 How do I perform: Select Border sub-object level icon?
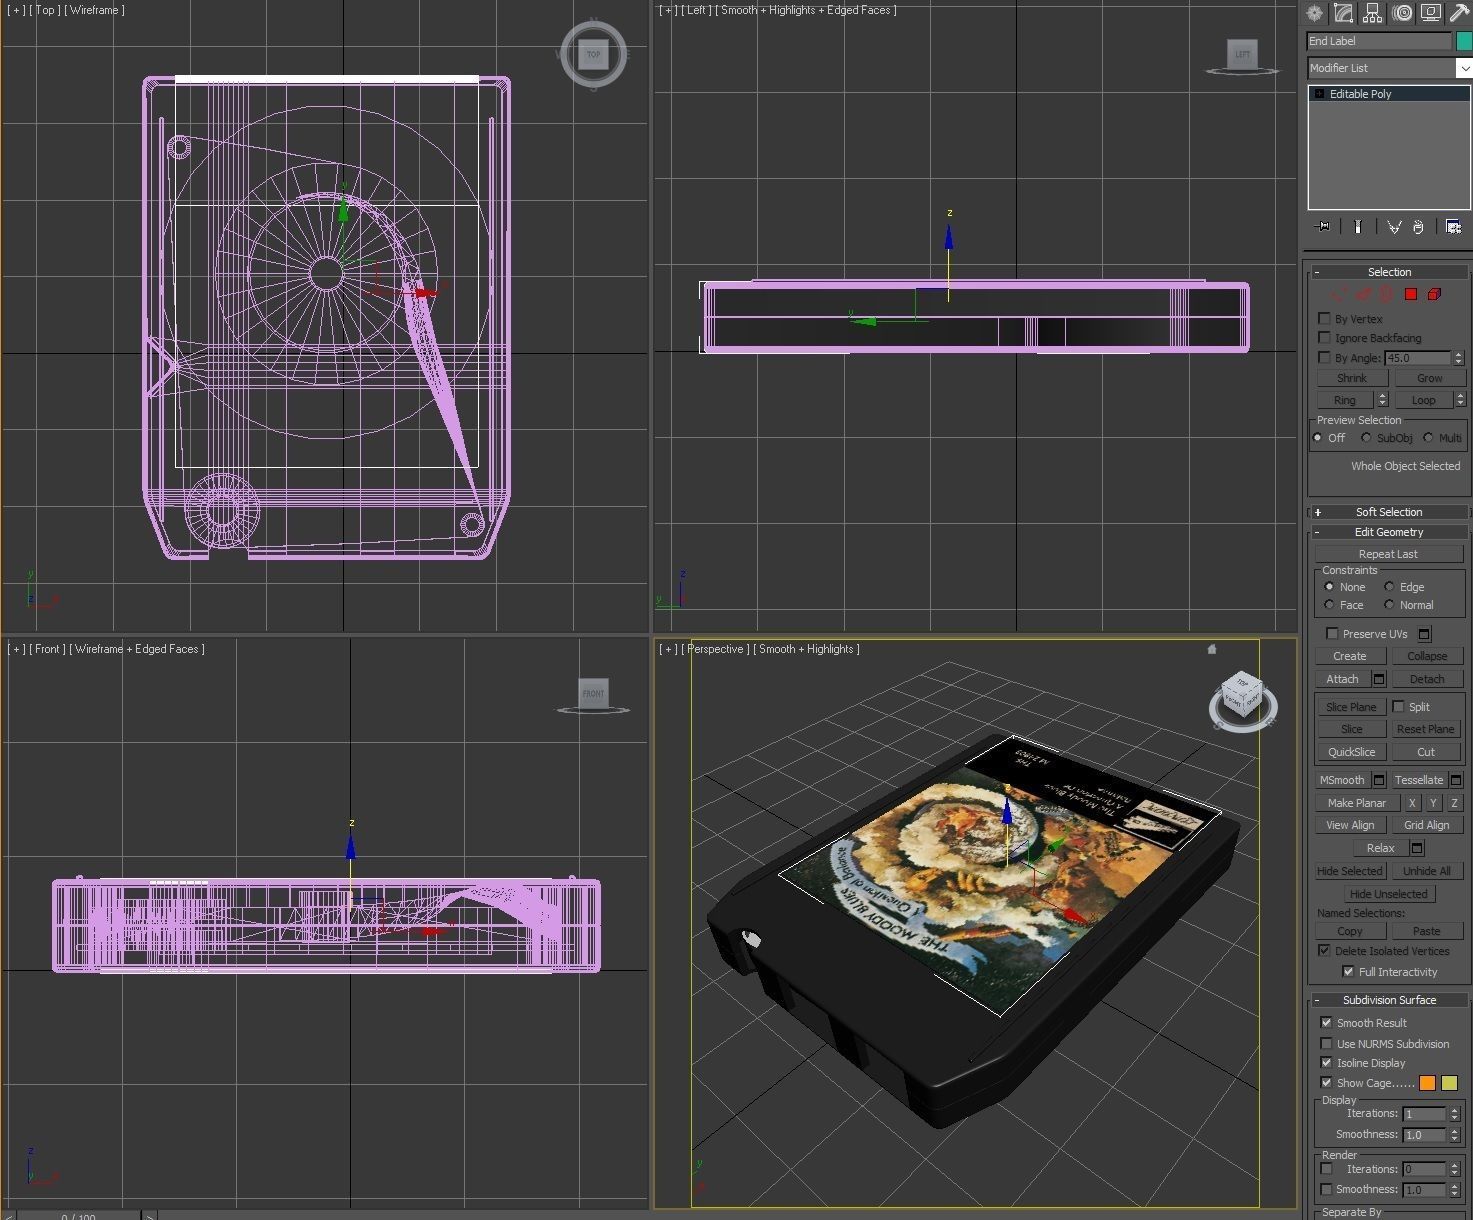tap(1386, 294)
